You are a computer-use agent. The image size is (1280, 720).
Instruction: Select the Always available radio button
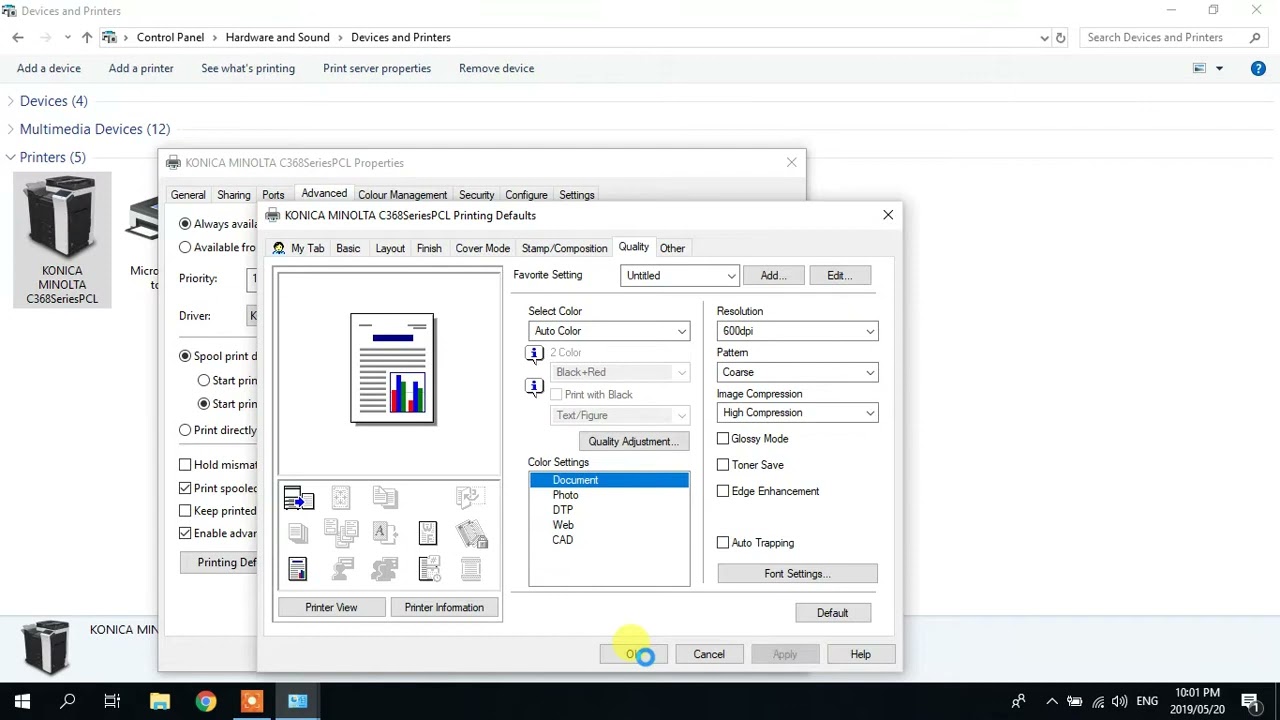coord(185,224)
